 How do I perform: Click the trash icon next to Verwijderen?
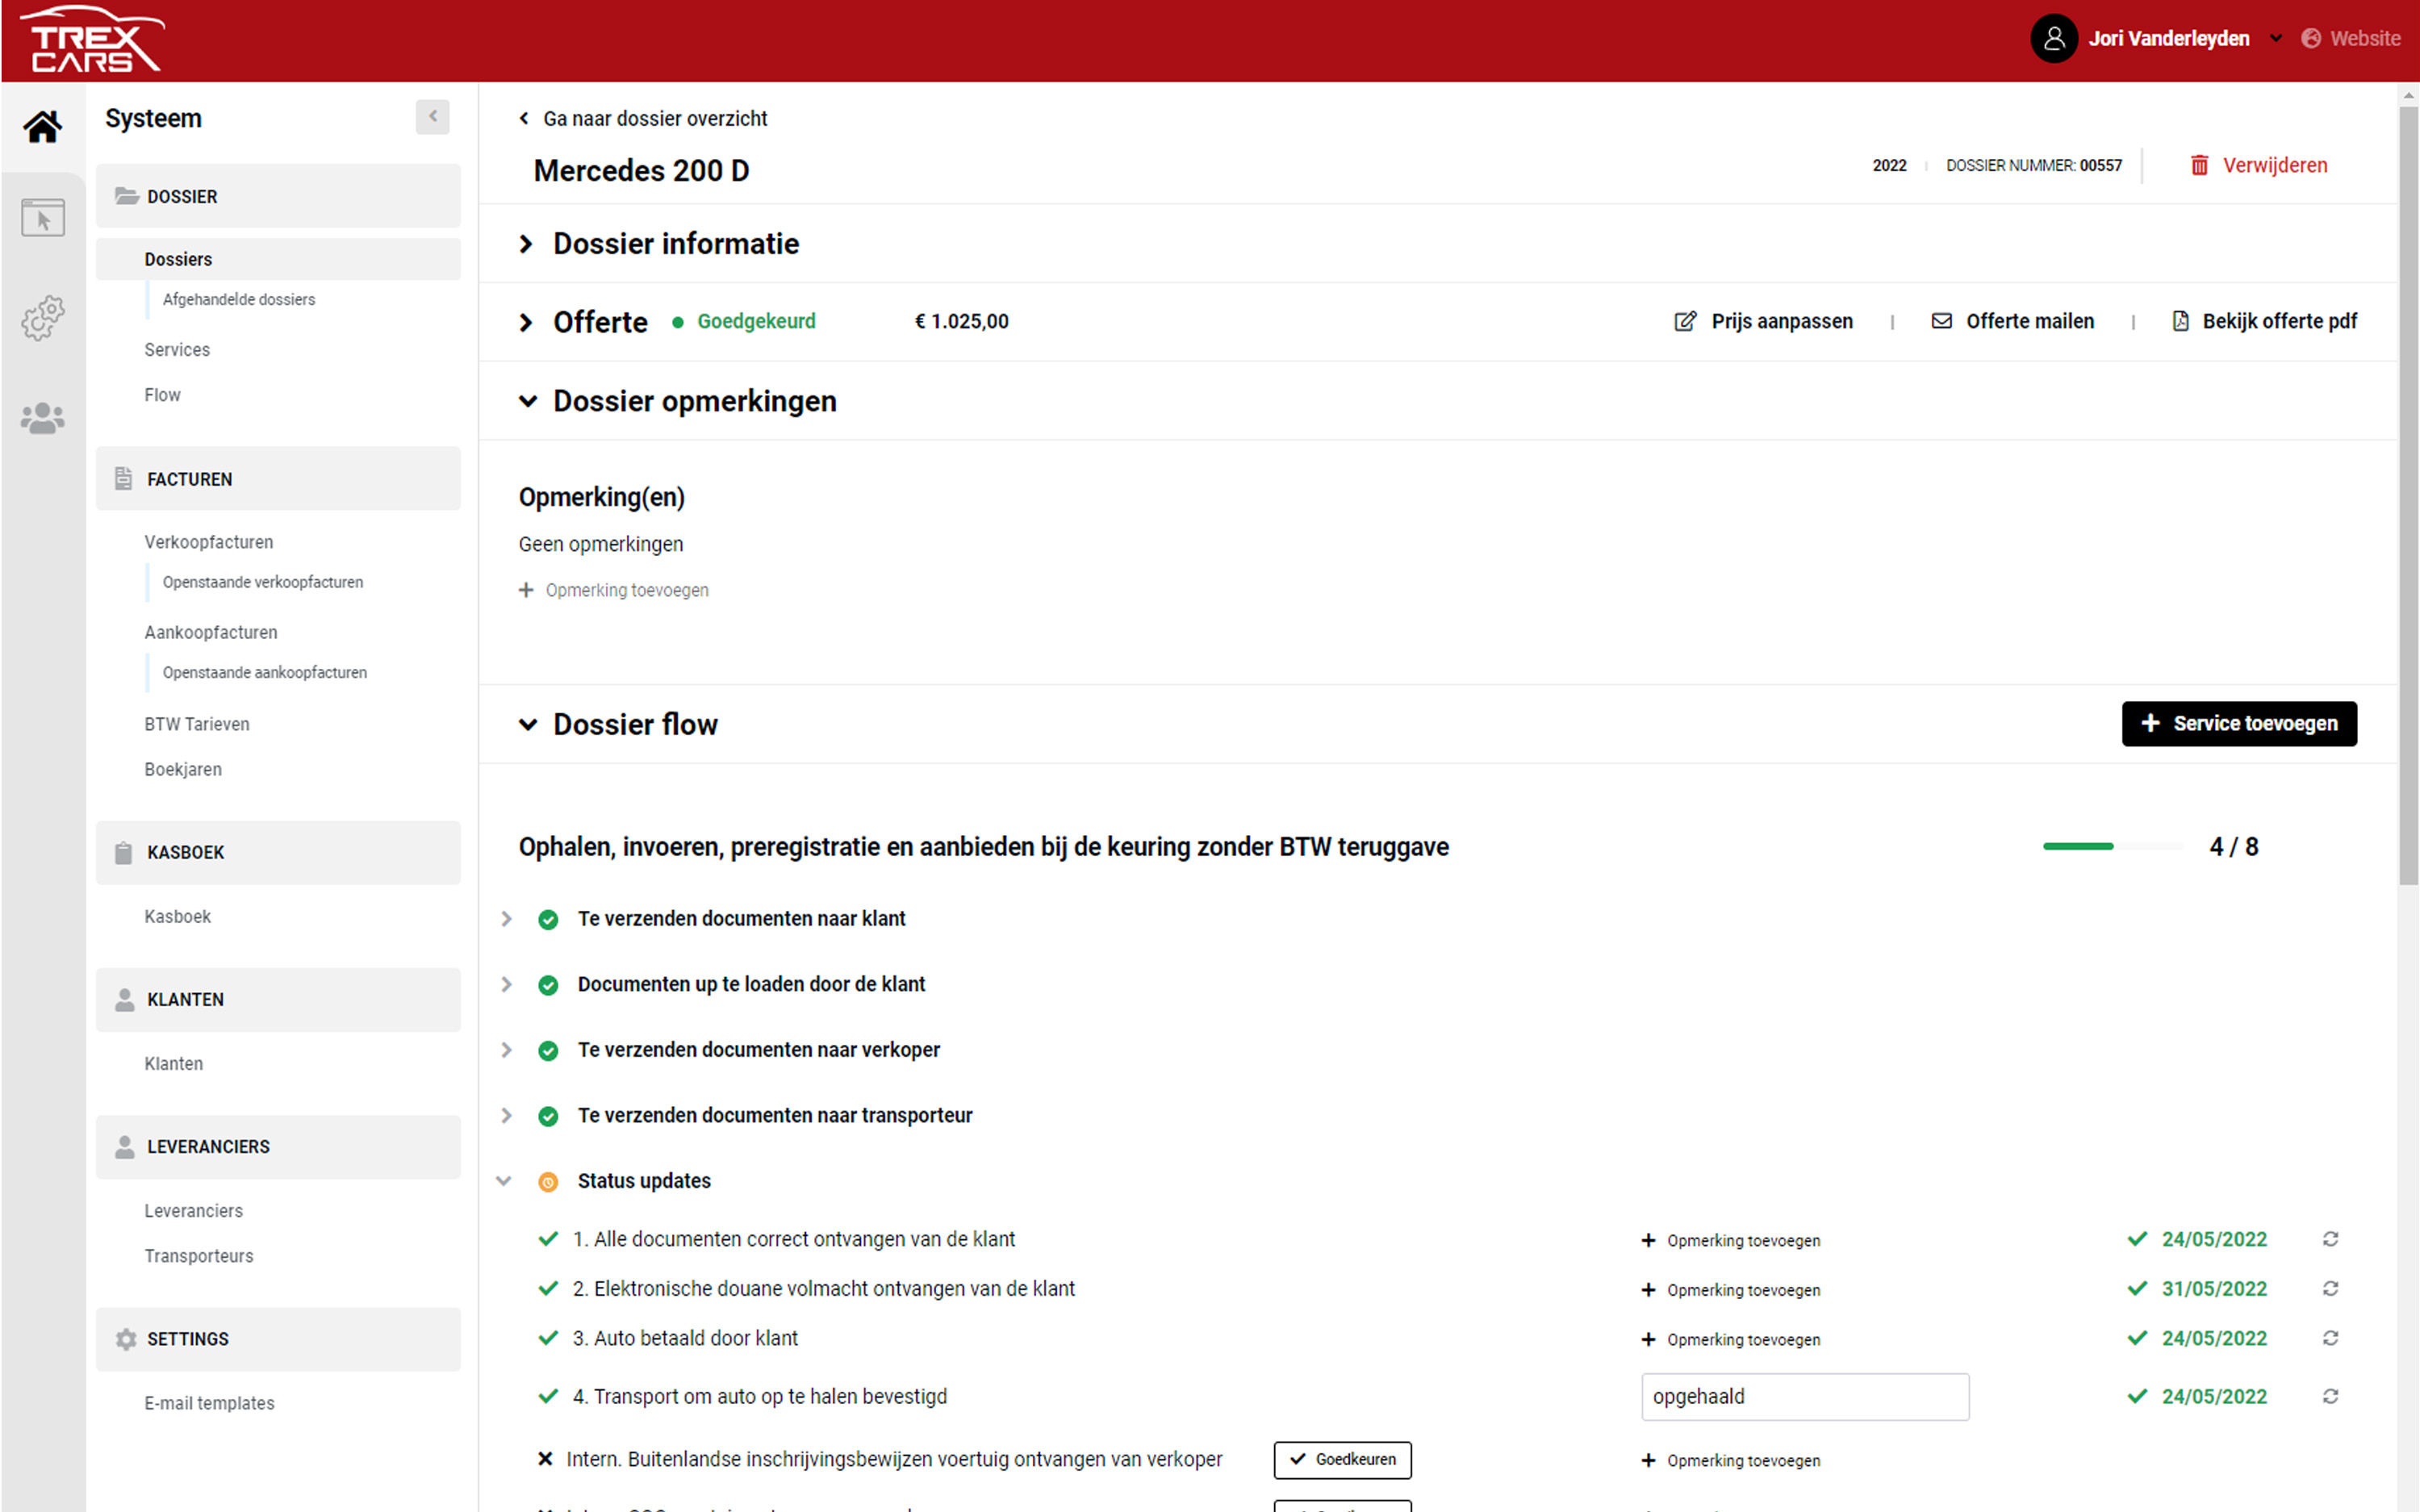[x=2199, y=165]
